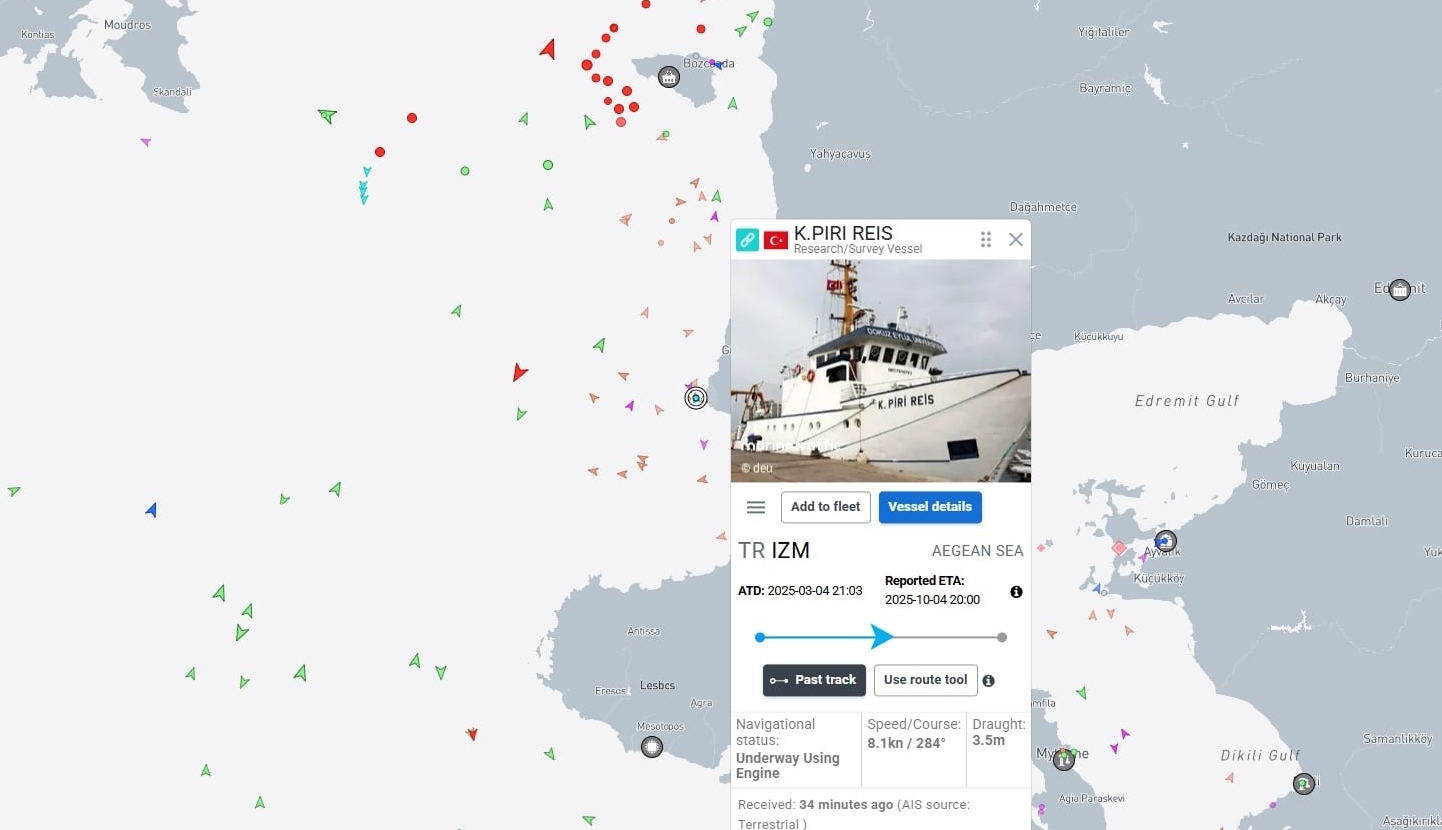Image resolution: width=1442 pixels, height=830 pixels.
Task: Click the Use route tool button
Action: (x=926, y=680)
